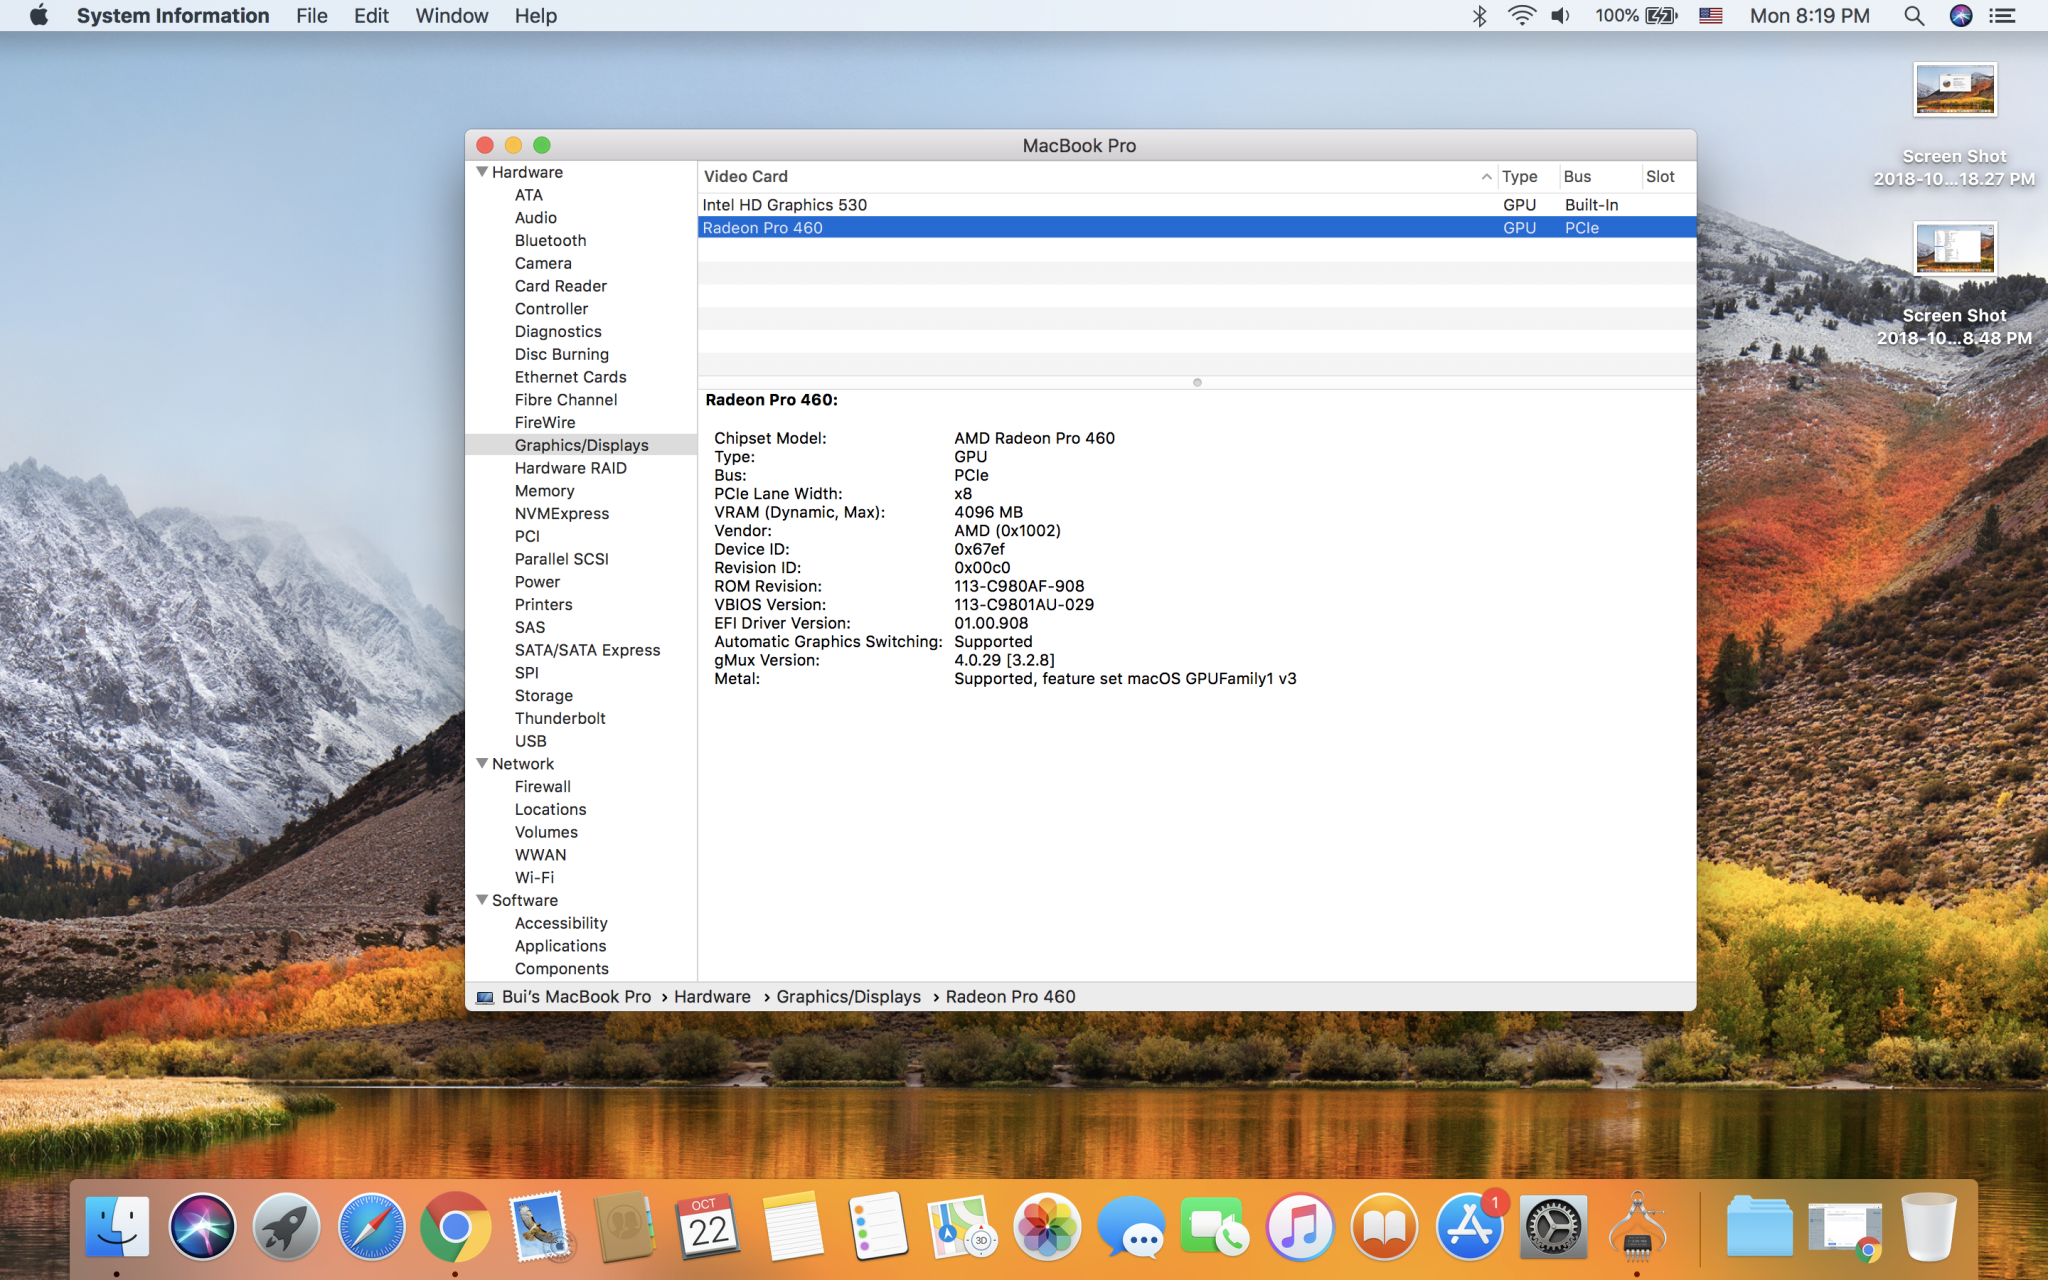Image resolution: width=2048 pixels, height=1280 pixels.
Task: Open Photos app in dock
Action: point(1046,1227)
